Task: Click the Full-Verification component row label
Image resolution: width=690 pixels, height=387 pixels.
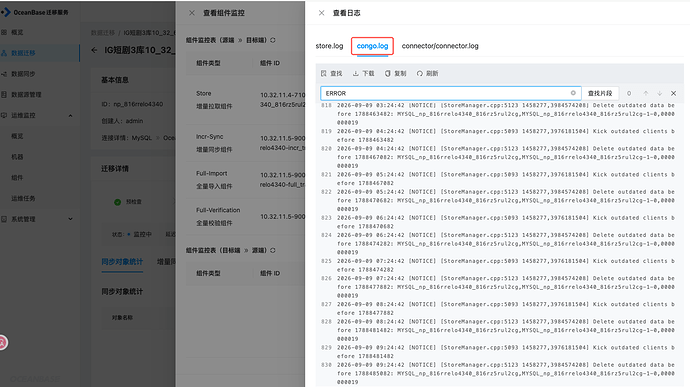Action: (x=218, y=210)
